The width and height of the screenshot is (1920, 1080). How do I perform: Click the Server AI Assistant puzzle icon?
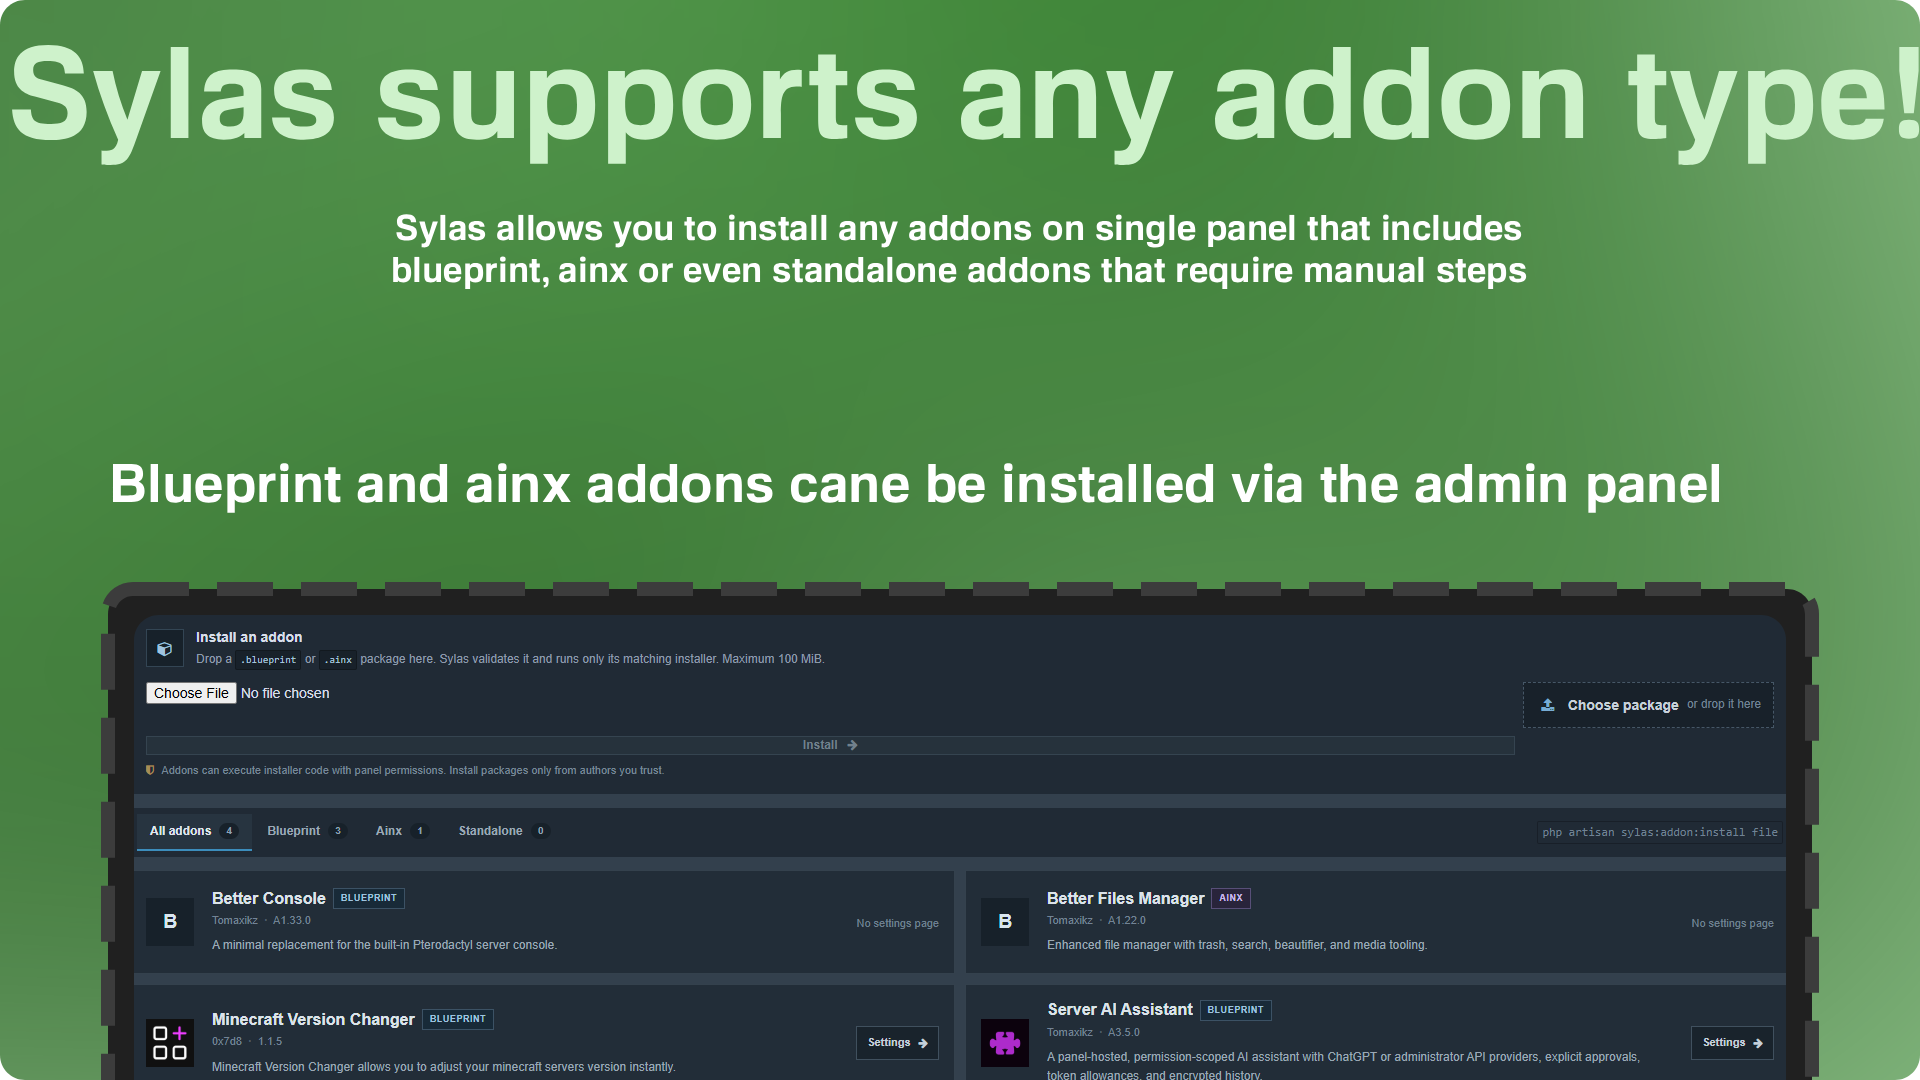1005,1043
